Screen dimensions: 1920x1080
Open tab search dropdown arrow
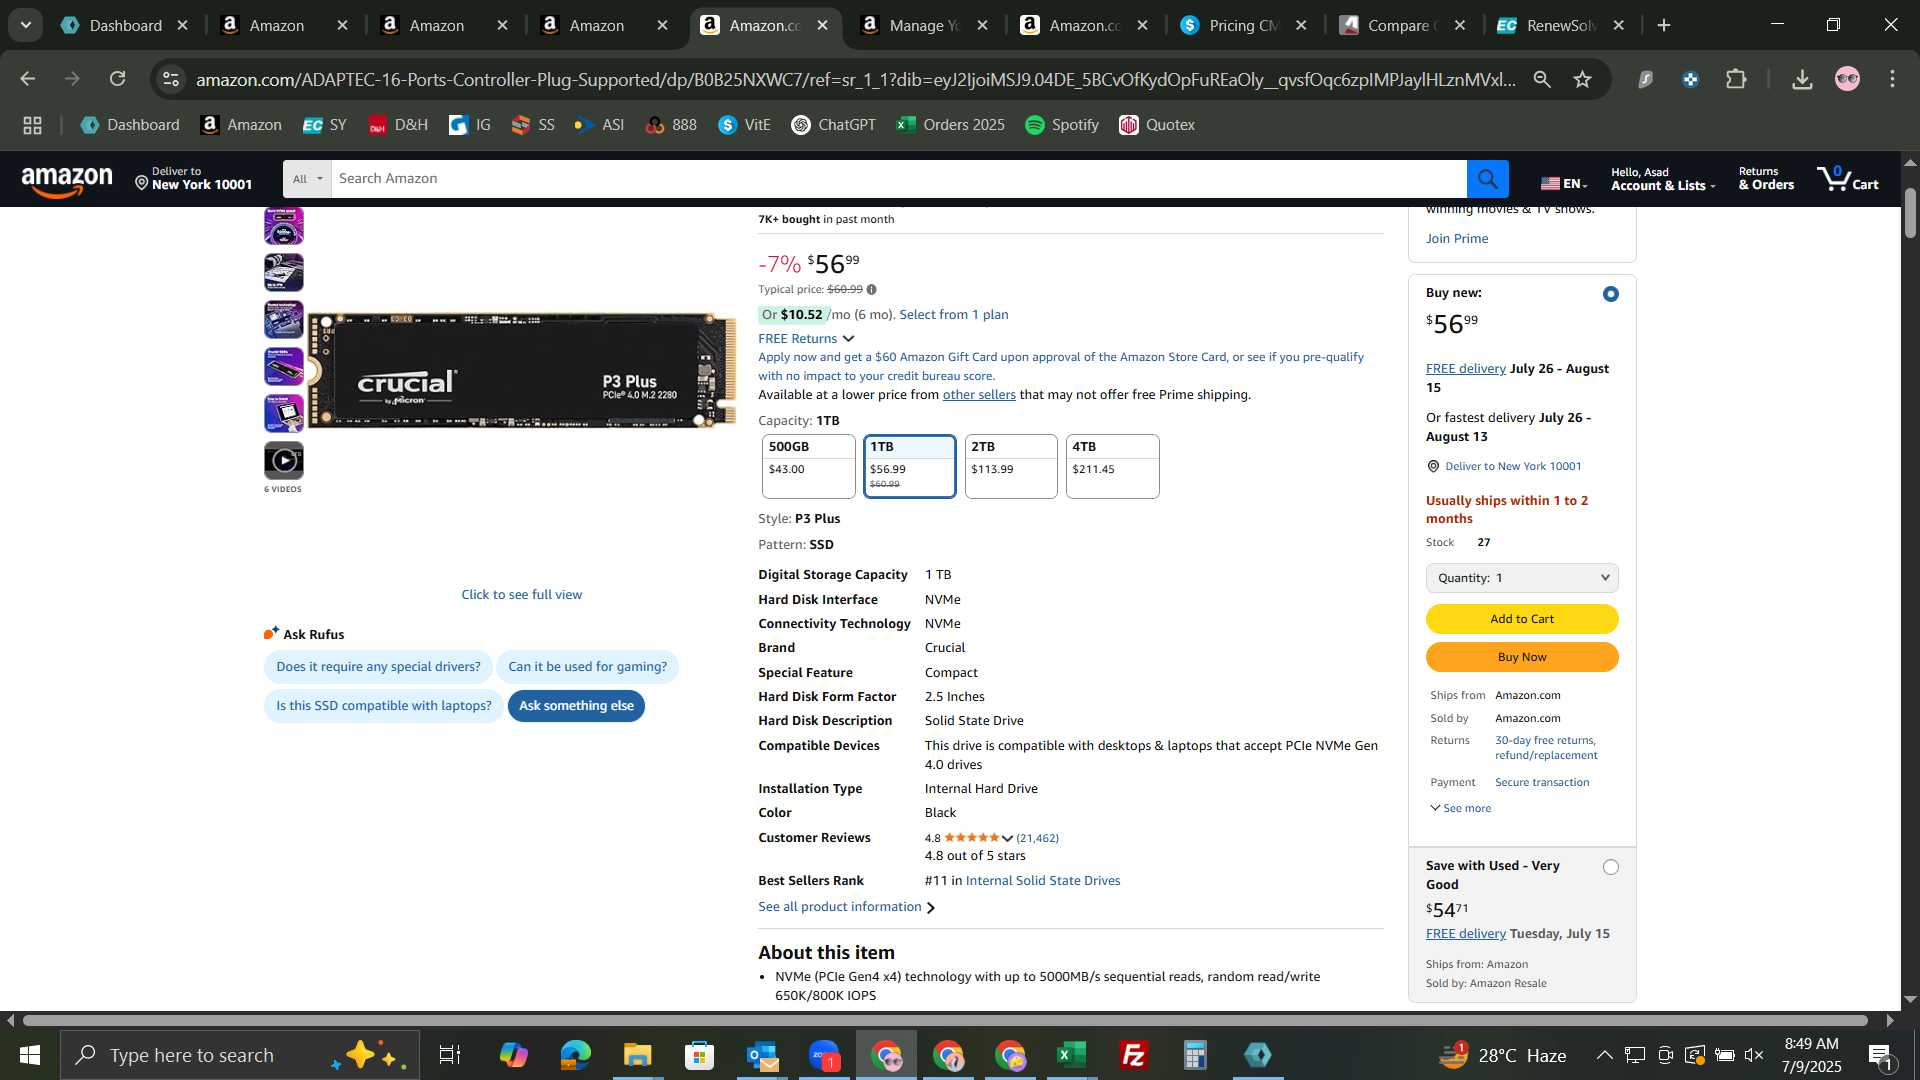tap(26, 26)
